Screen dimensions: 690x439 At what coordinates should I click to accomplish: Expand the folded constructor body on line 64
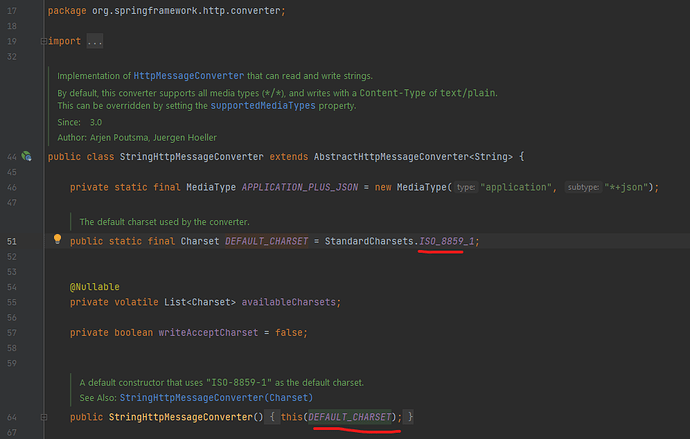point(44,417)
